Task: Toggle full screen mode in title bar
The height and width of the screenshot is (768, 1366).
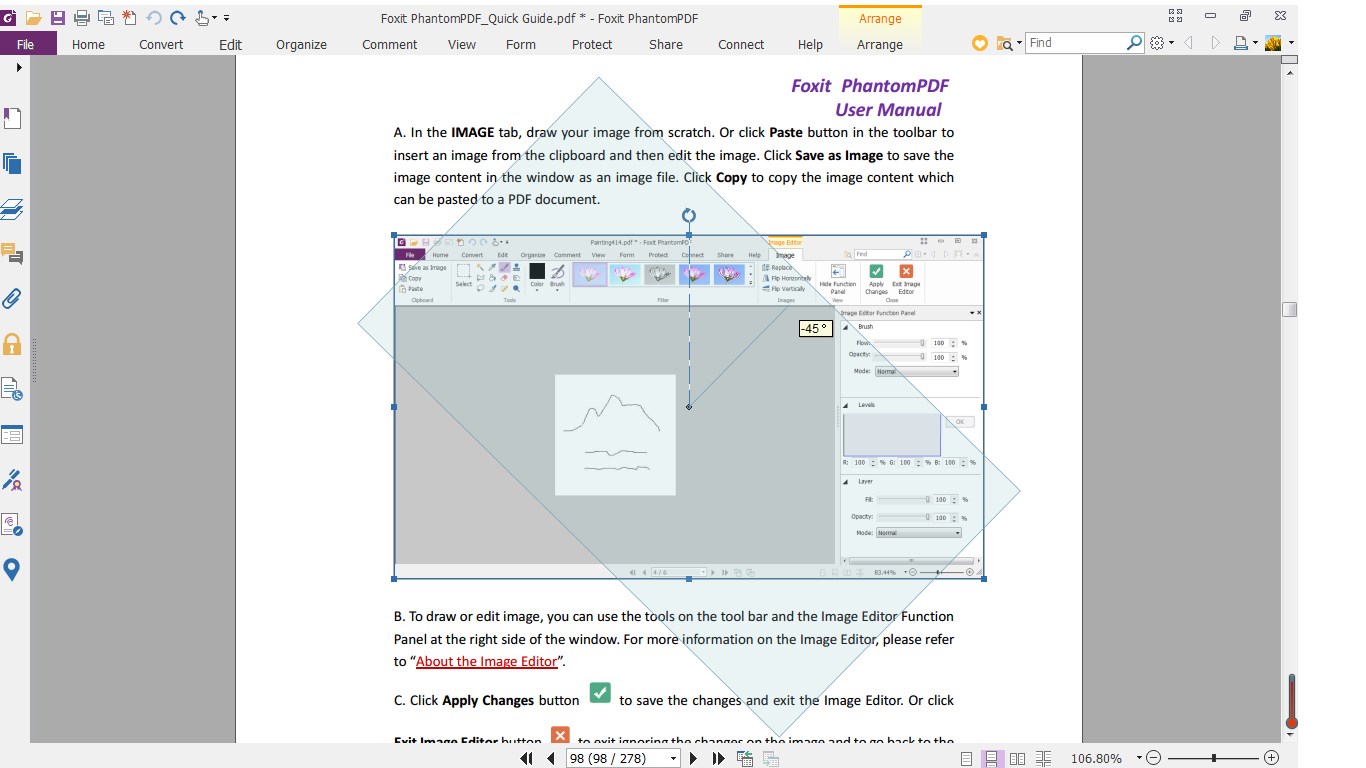Action: coord(1176,16)
